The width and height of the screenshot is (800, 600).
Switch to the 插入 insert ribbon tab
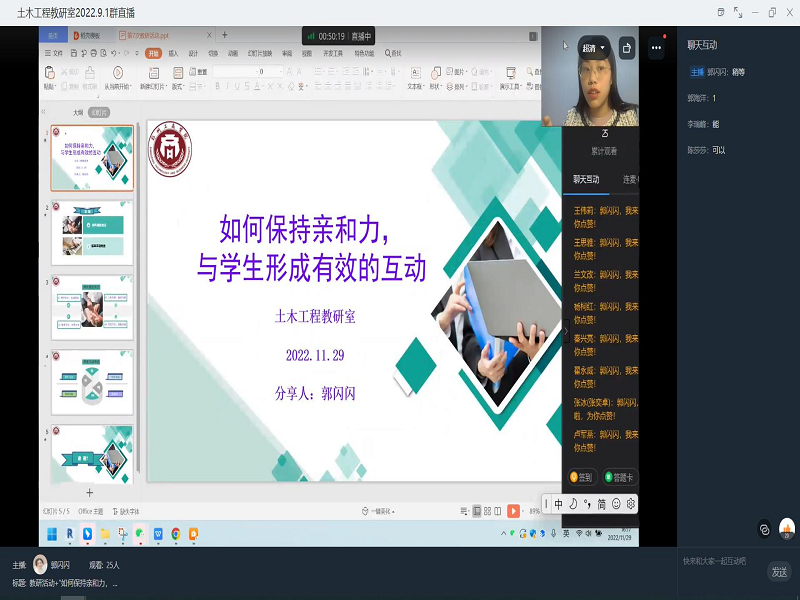173,53
